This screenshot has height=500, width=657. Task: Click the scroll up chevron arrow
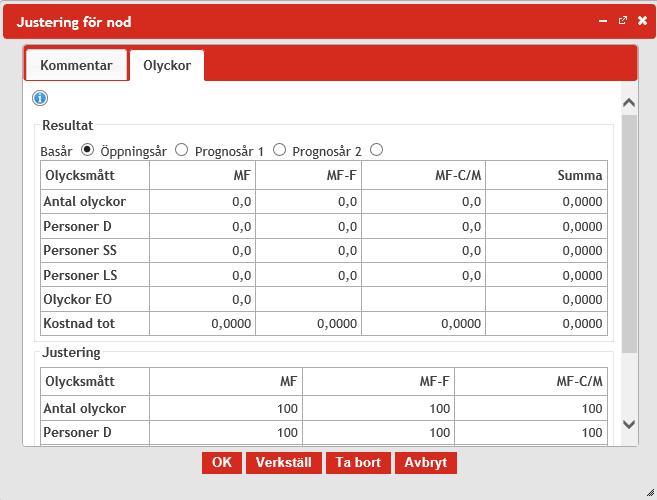point(629,103)
